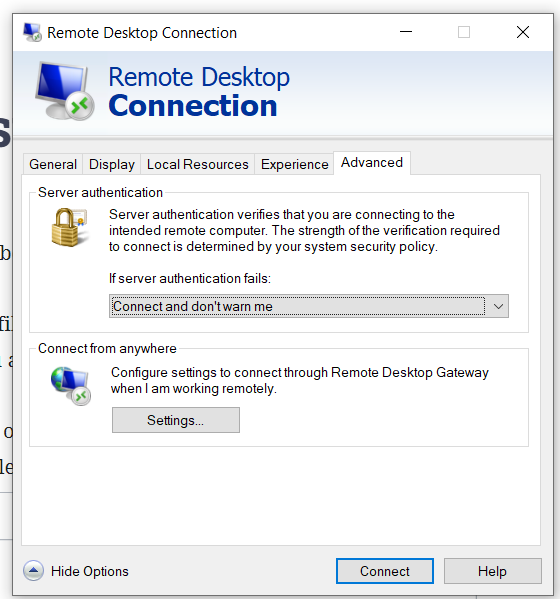Select the Advanced tab

pos(372,163)
